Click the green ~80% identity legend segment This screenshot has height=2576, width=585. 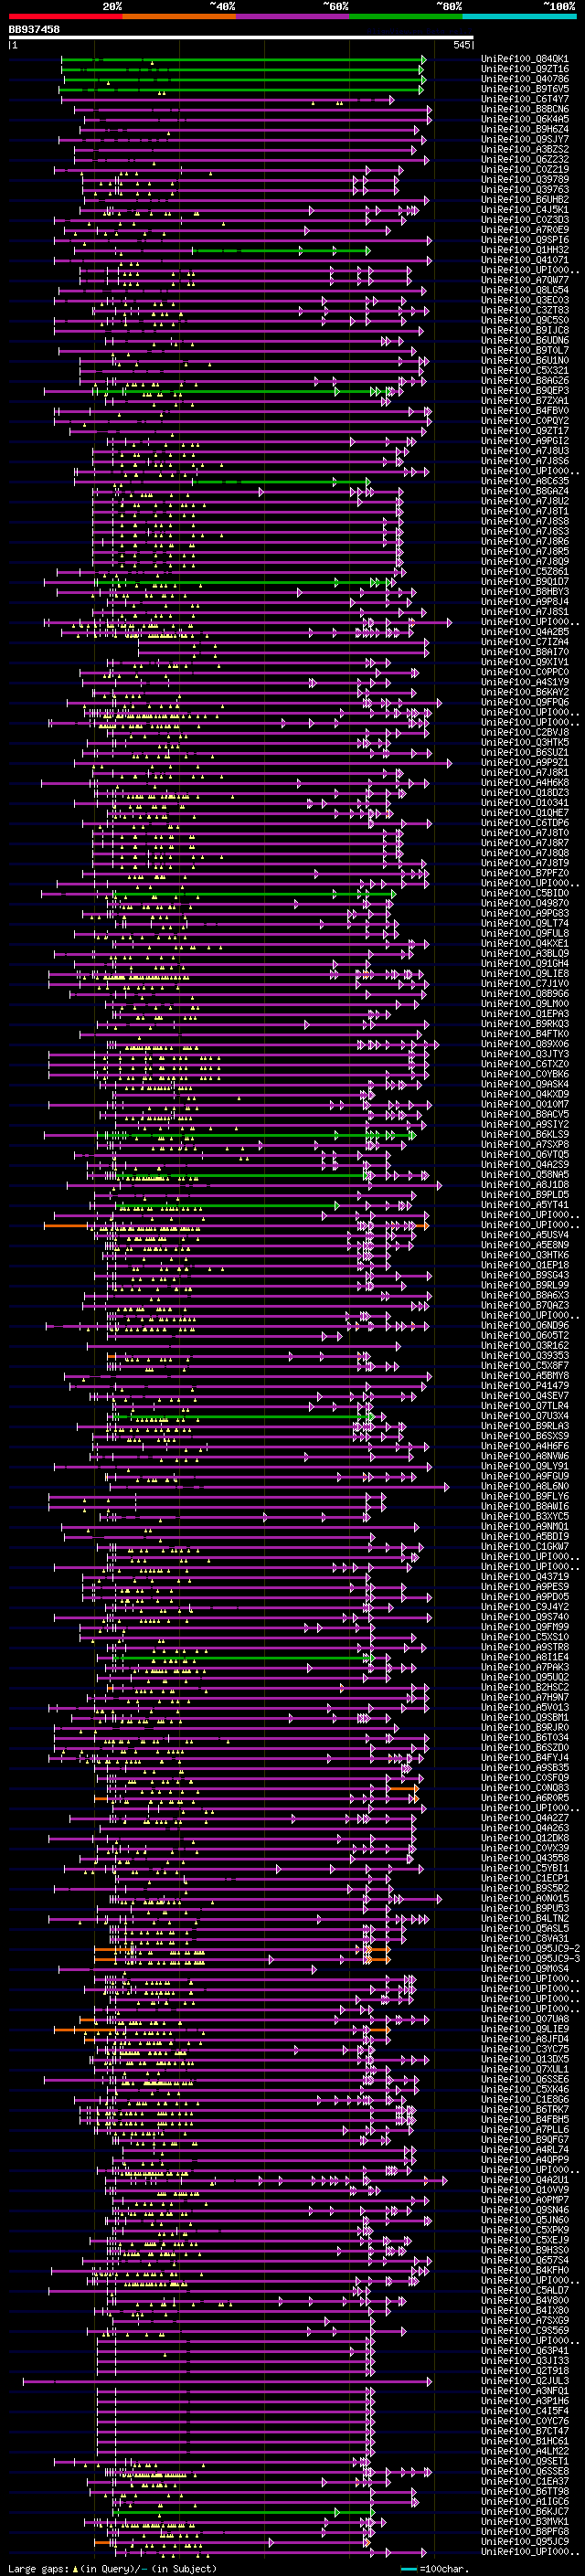pos(406,16)
